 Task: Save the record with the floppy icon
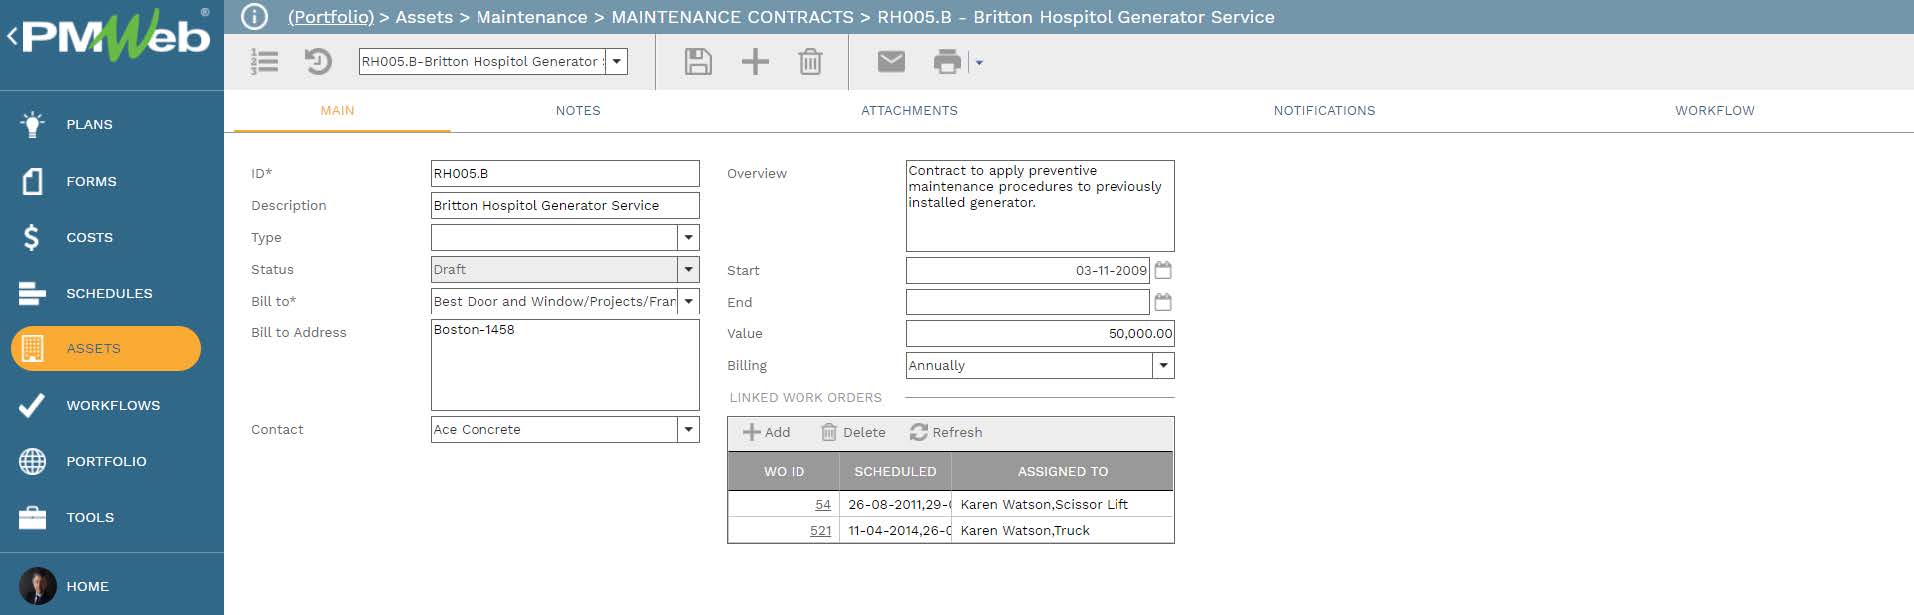click(698, 62)
